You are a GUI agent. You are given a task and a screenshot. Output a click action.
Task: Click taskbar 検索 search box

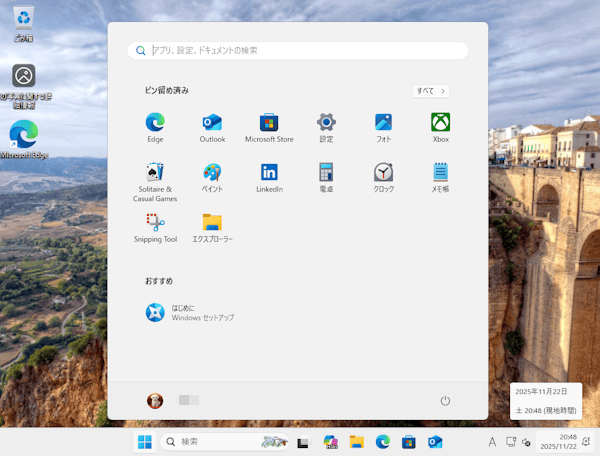click(225, 442)
